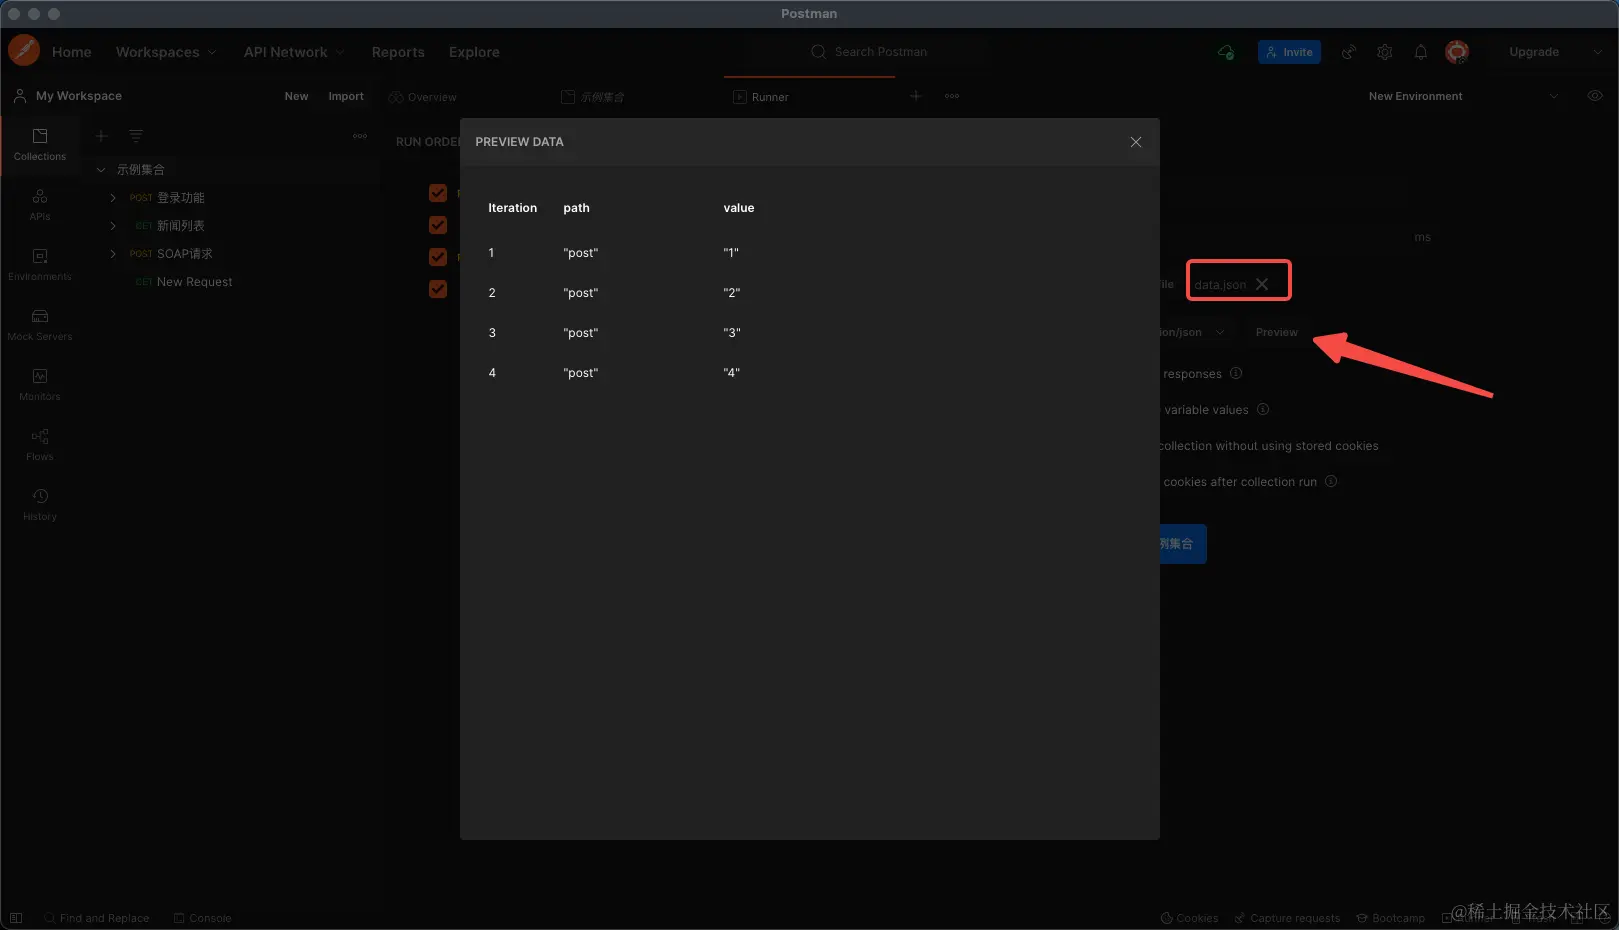Click the value "4" in iteration 4
The height and width of the screenshot is (930, 1619).
coord(732,373)
